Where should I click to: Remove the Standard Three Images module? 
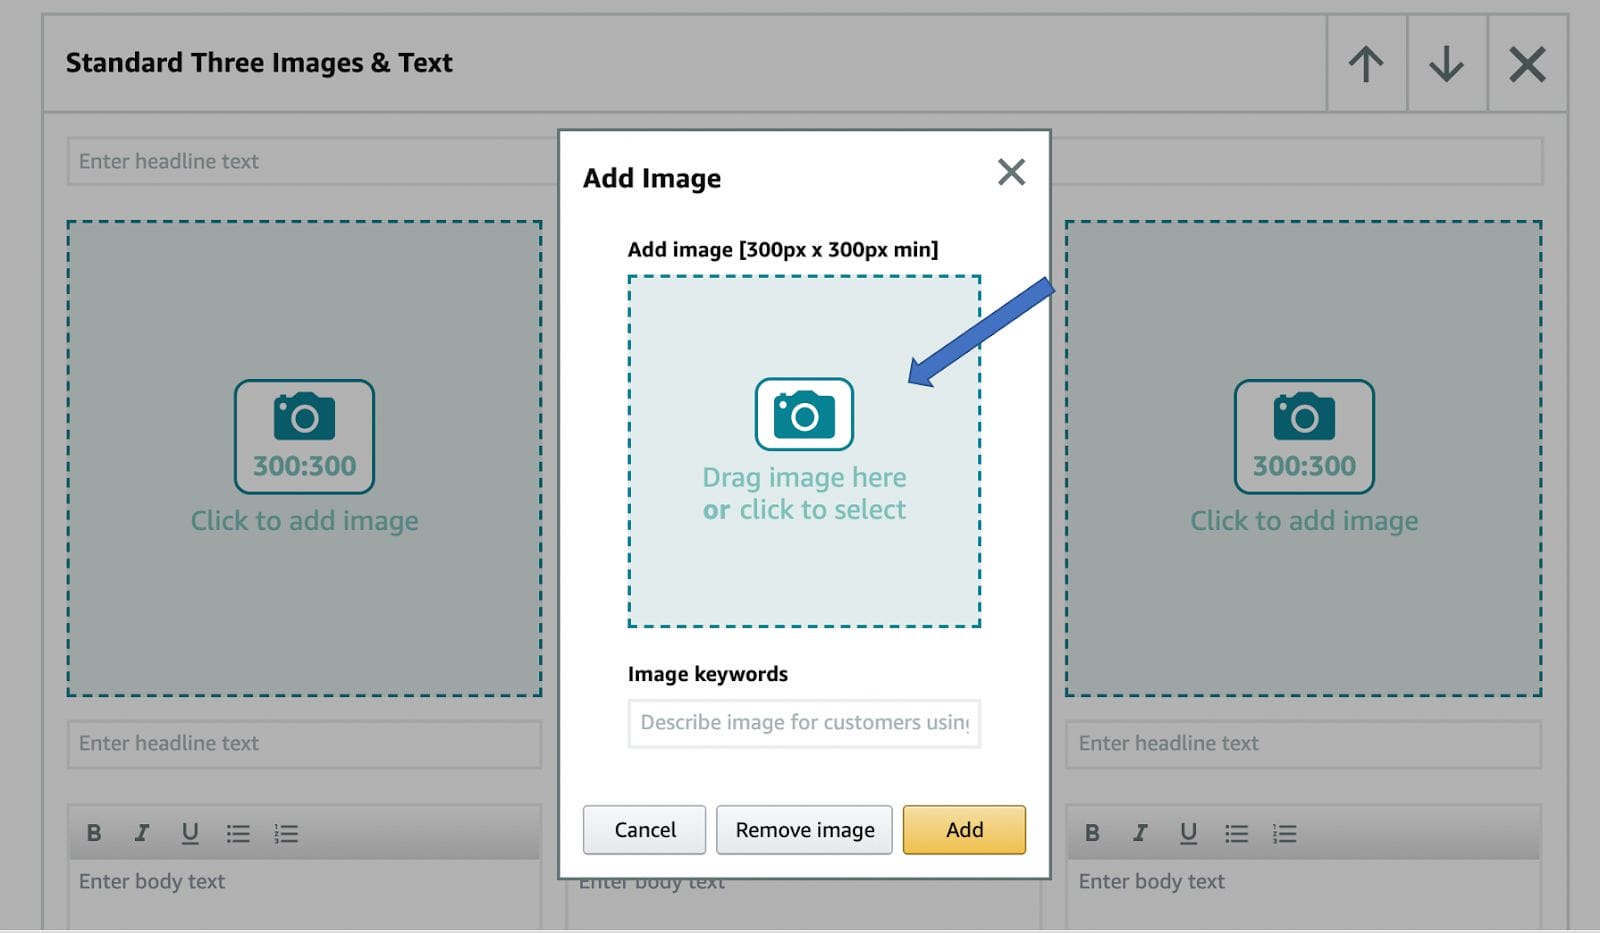coord(1527,64)
